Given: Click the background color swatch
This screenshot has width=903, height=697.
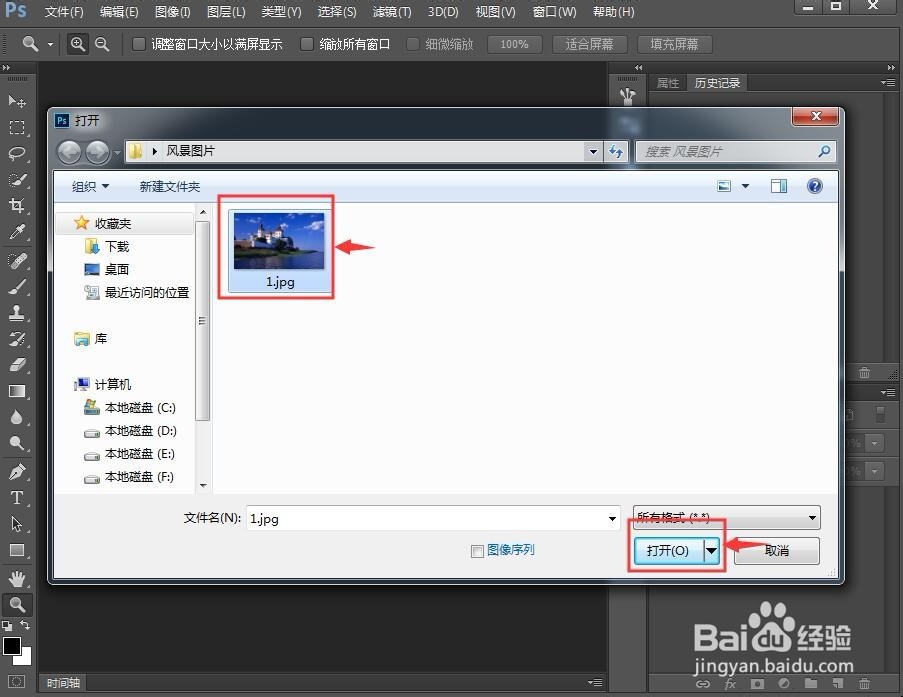Looking at the screenshot, I should pos(24,658).
